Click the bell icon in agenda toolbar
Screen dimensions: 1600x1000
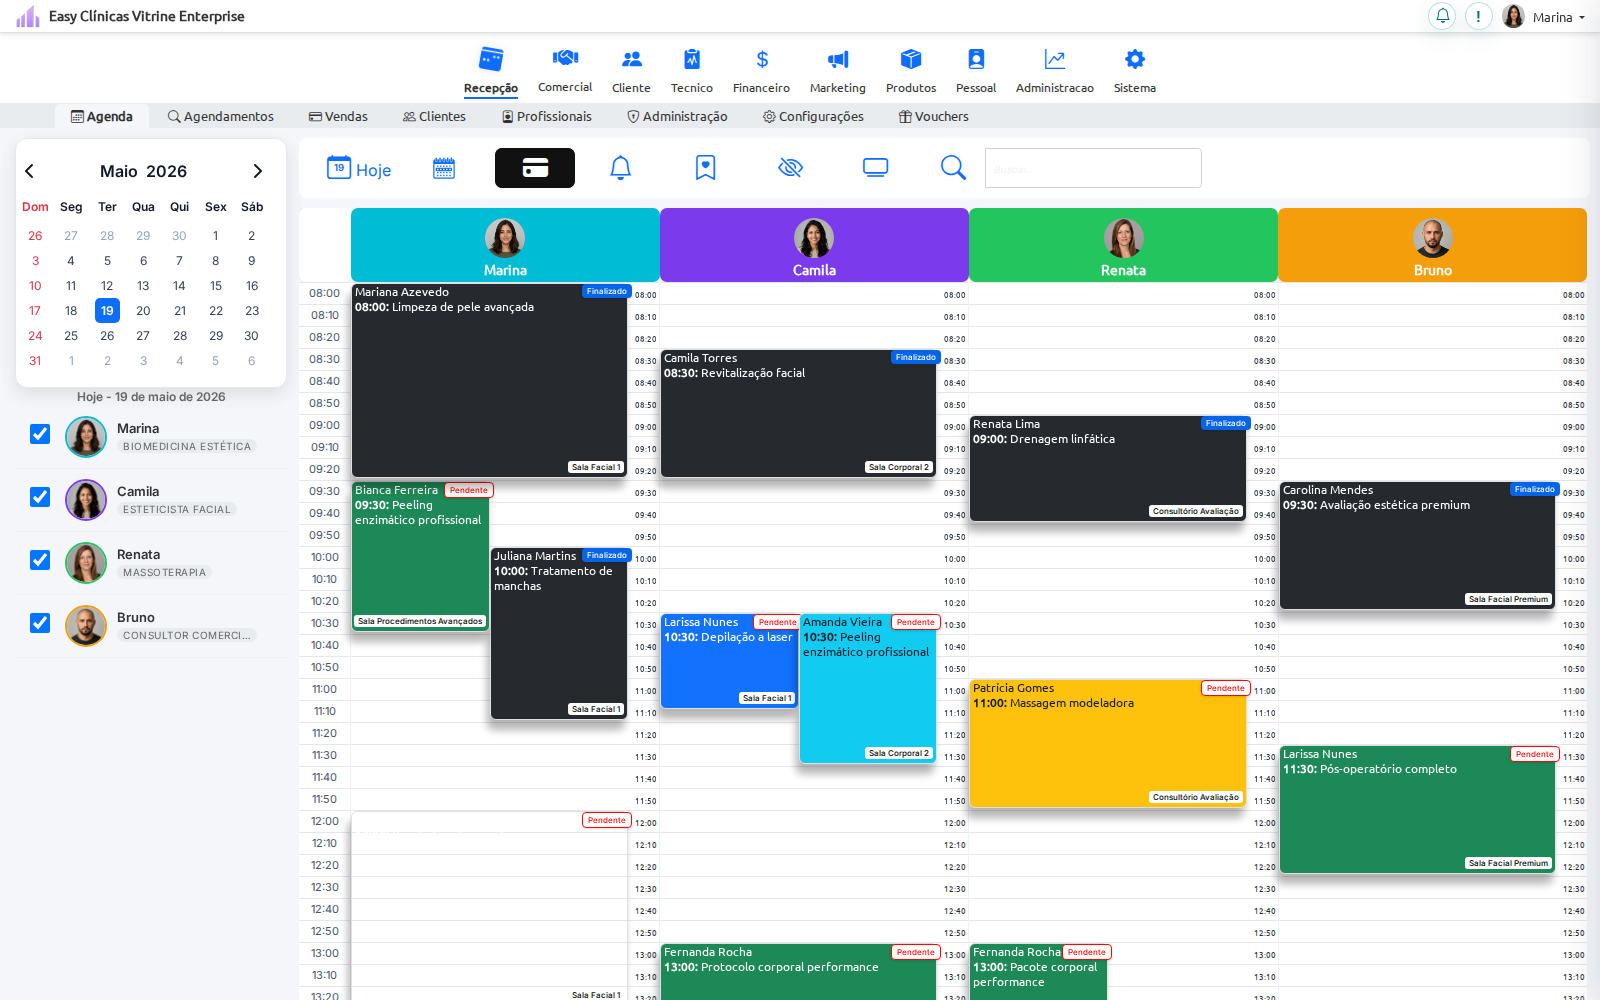pos(621,168)
